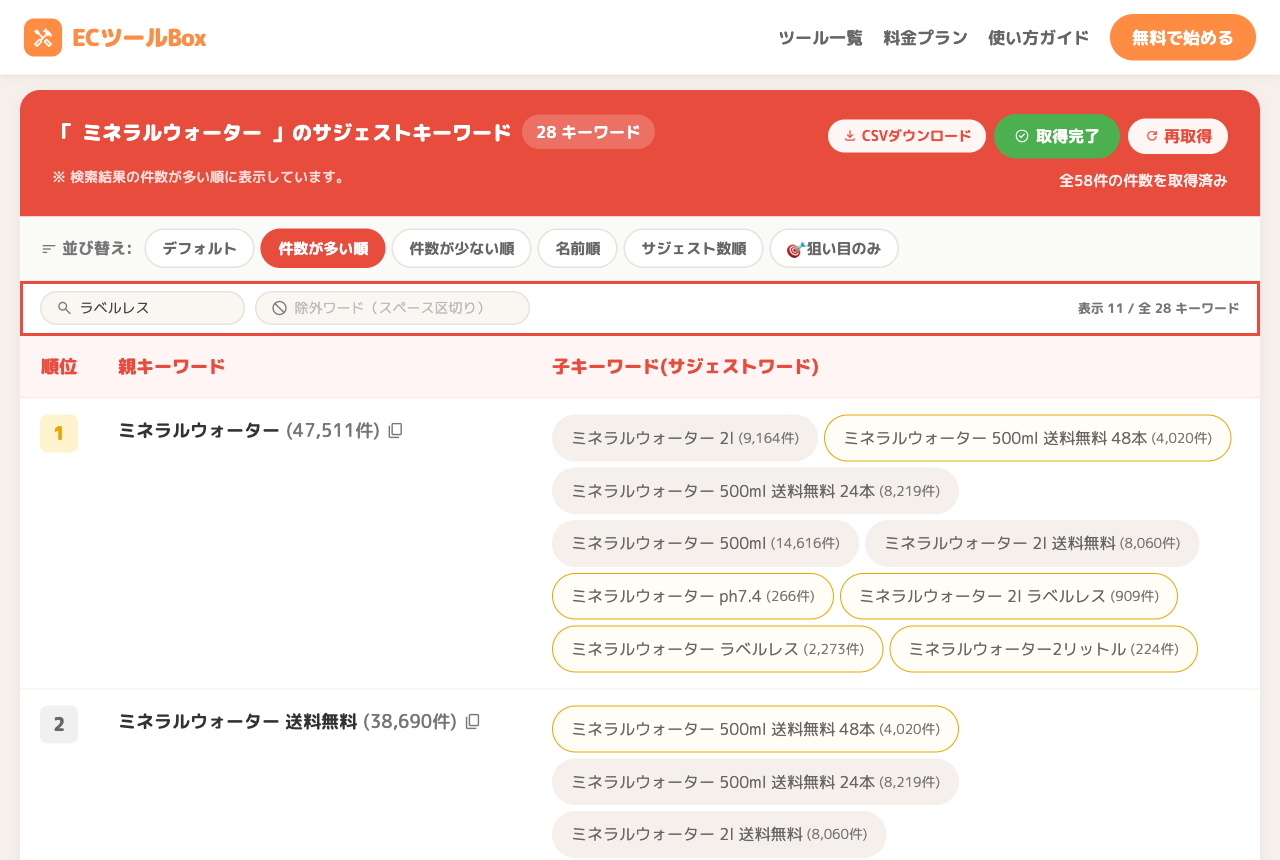Select the ミネラルウォーター 2l (9,164件) chip

685,438
